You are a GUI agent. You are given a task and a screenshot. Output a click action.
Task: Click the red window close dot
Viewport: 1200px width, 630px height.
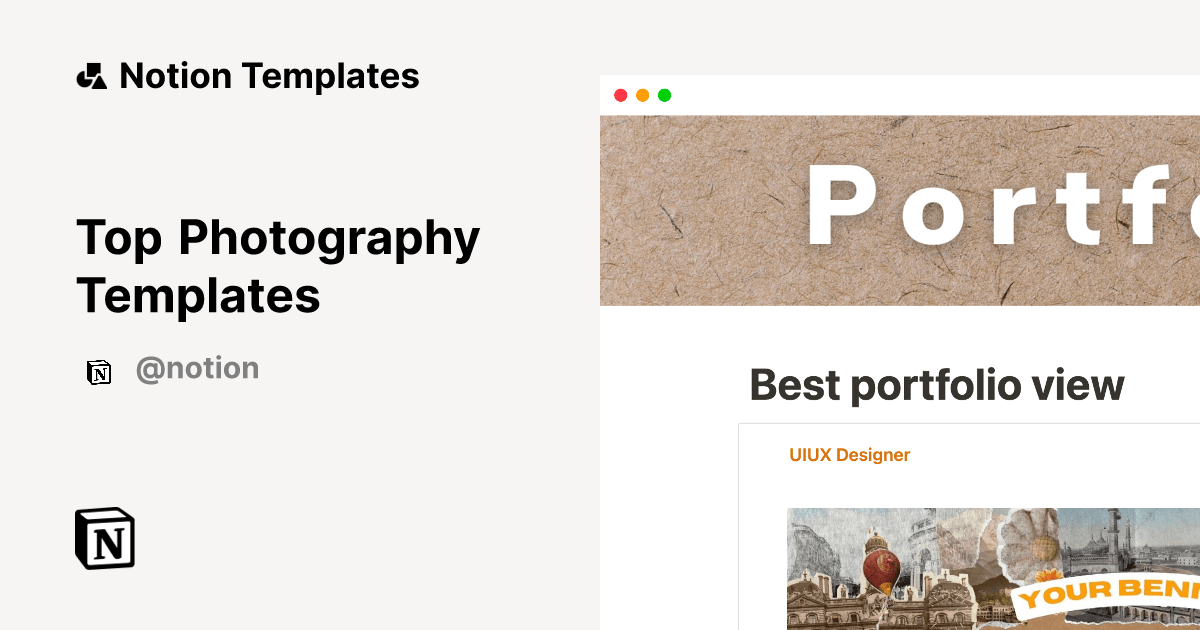620,96
